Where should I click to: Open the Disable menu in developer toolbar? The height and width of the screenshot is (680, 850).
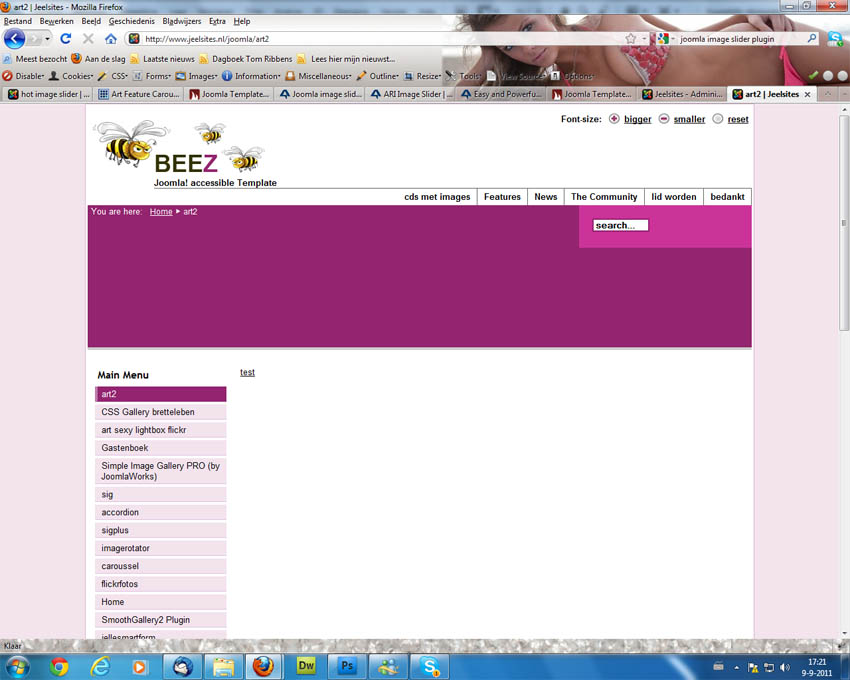coord(24,76)
